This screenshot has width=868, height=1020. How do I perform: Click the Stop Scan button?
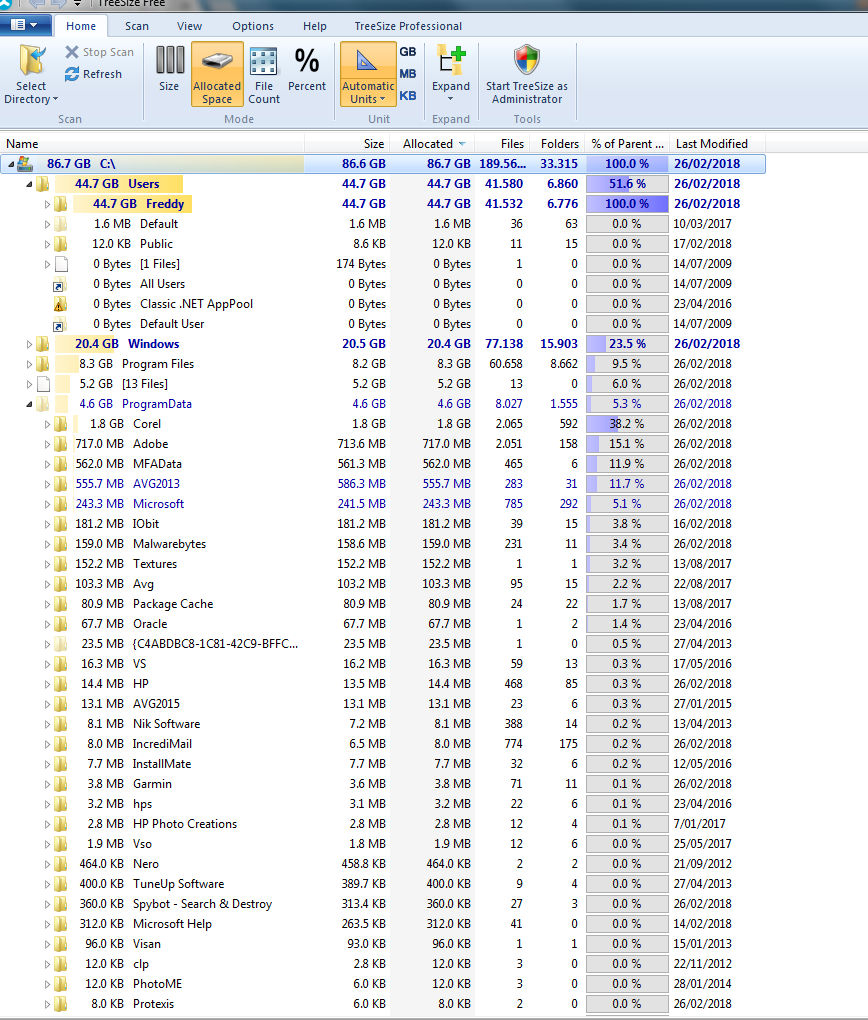(x=99, y=52)
